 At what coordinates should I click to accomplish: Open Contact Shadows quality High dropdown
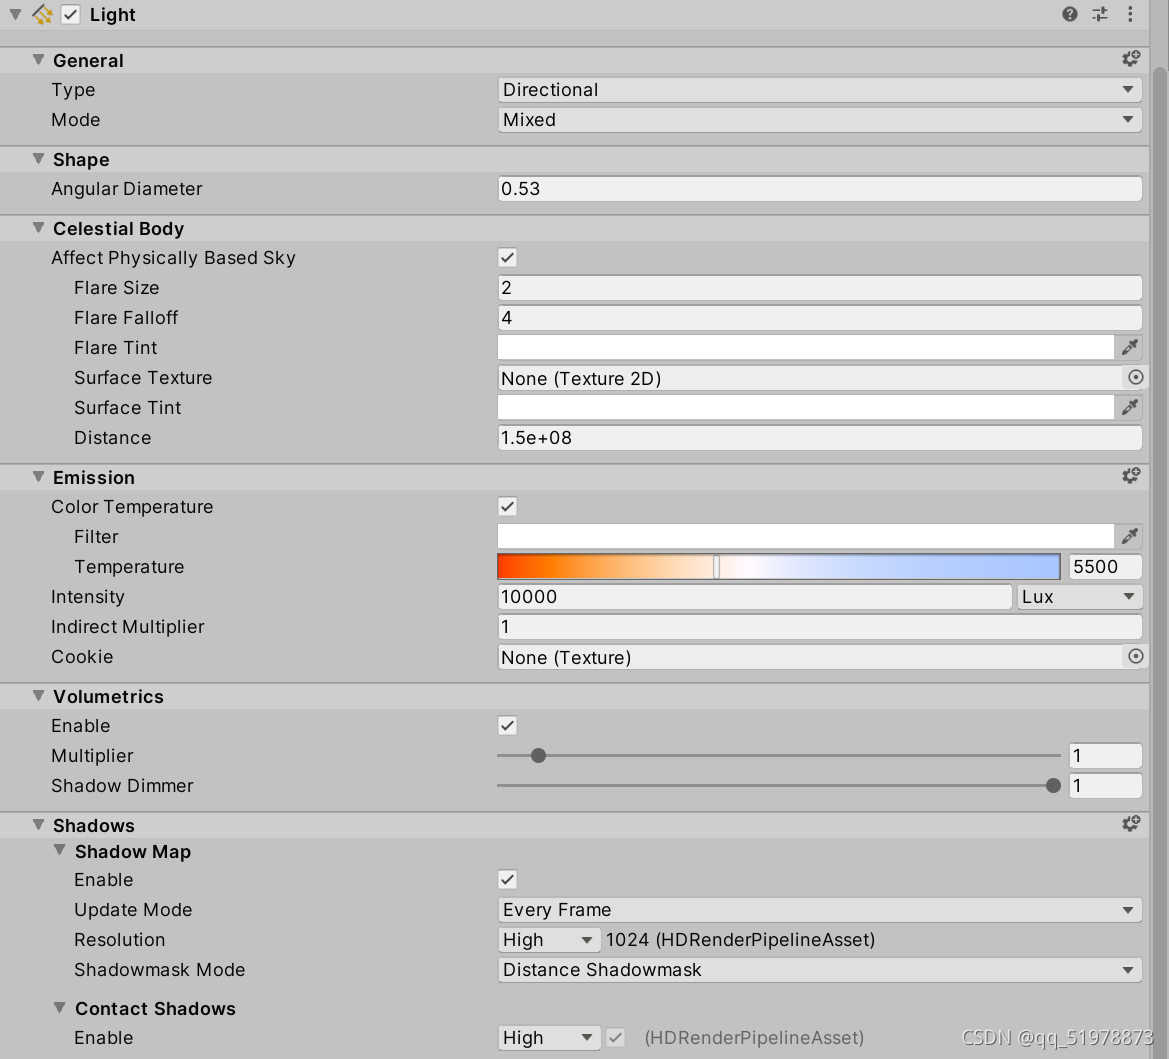549,1037
